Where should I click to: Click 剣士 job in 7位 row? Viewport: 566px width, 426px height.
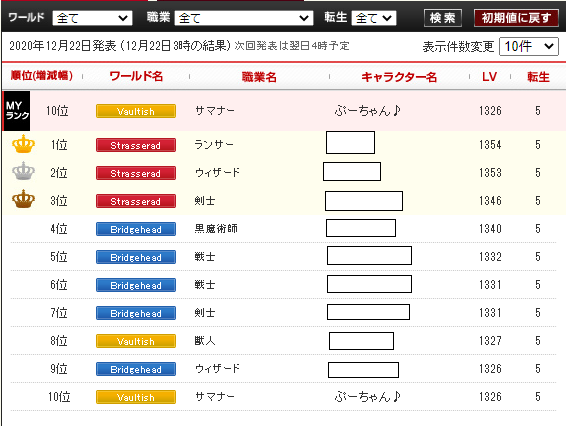pos(205,313)
